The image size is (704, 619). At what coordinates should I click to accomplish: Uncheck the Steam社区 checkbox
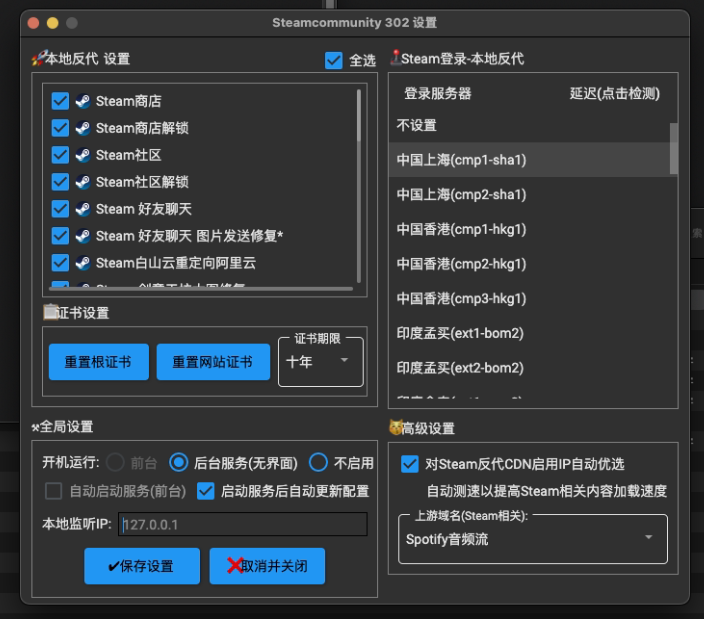point(60,155)
